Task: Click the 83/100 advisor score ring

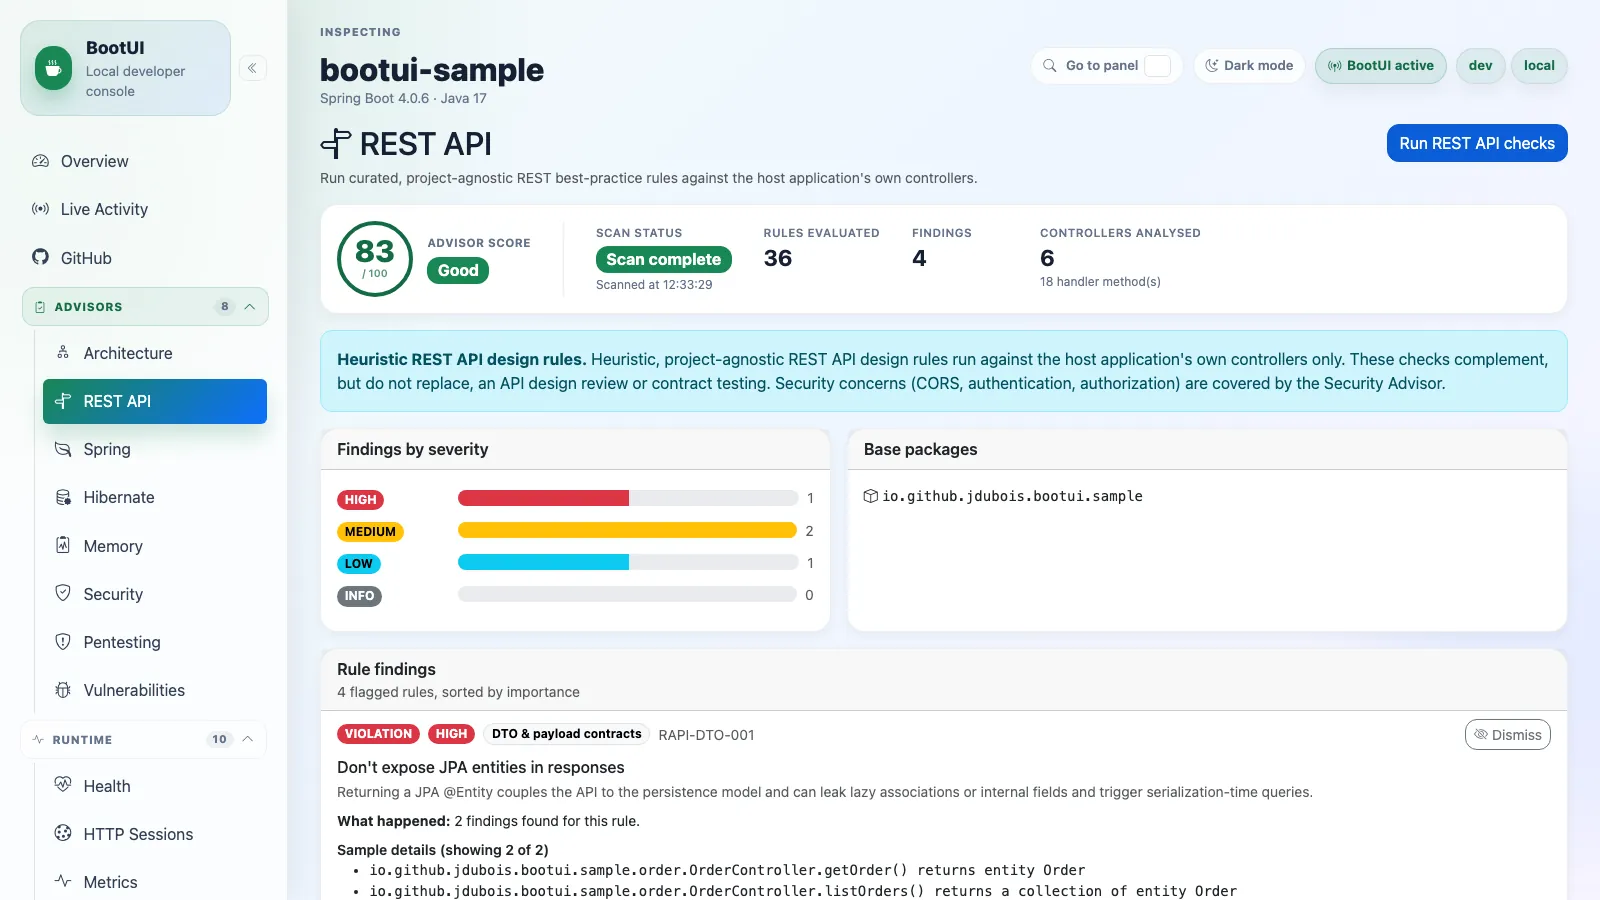Action: click(375, 259)
